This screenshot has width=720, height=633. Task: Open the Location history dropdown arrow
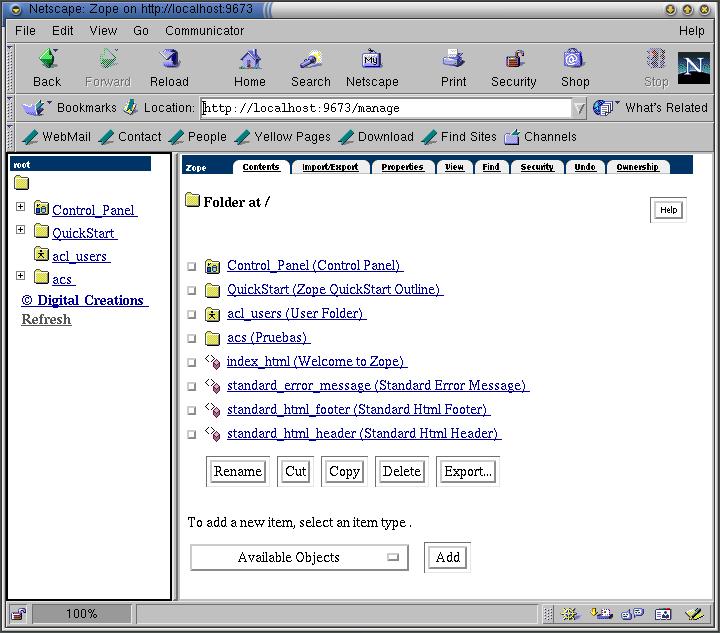point(579,108)
